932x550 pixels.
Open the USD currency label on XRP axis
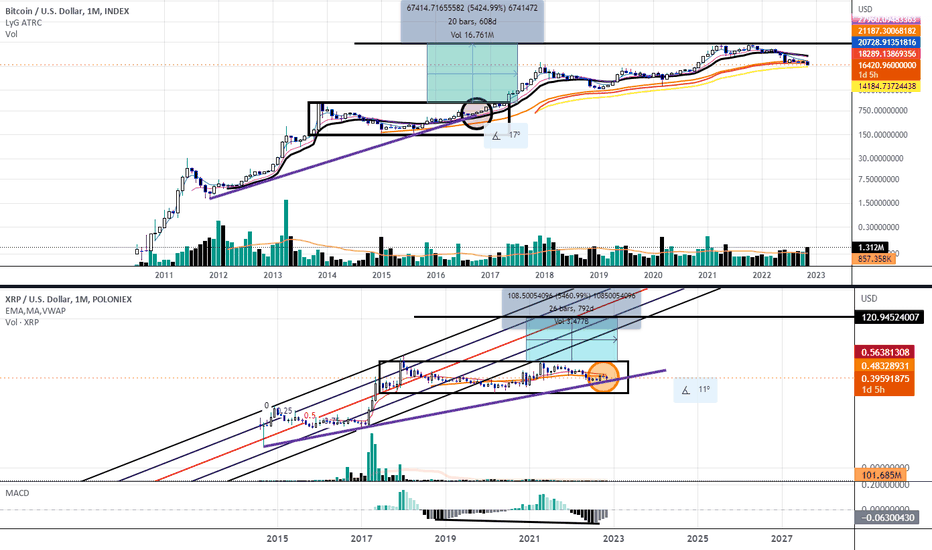pos(869,298)
